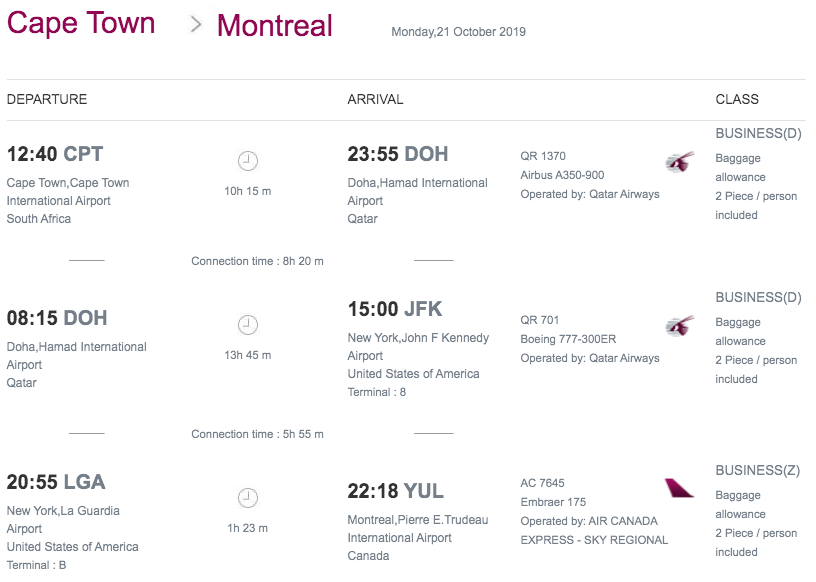Screen dimensions: 816x582
Task: Select the Cape Town origin heading
Action: (x=81, y=23)
